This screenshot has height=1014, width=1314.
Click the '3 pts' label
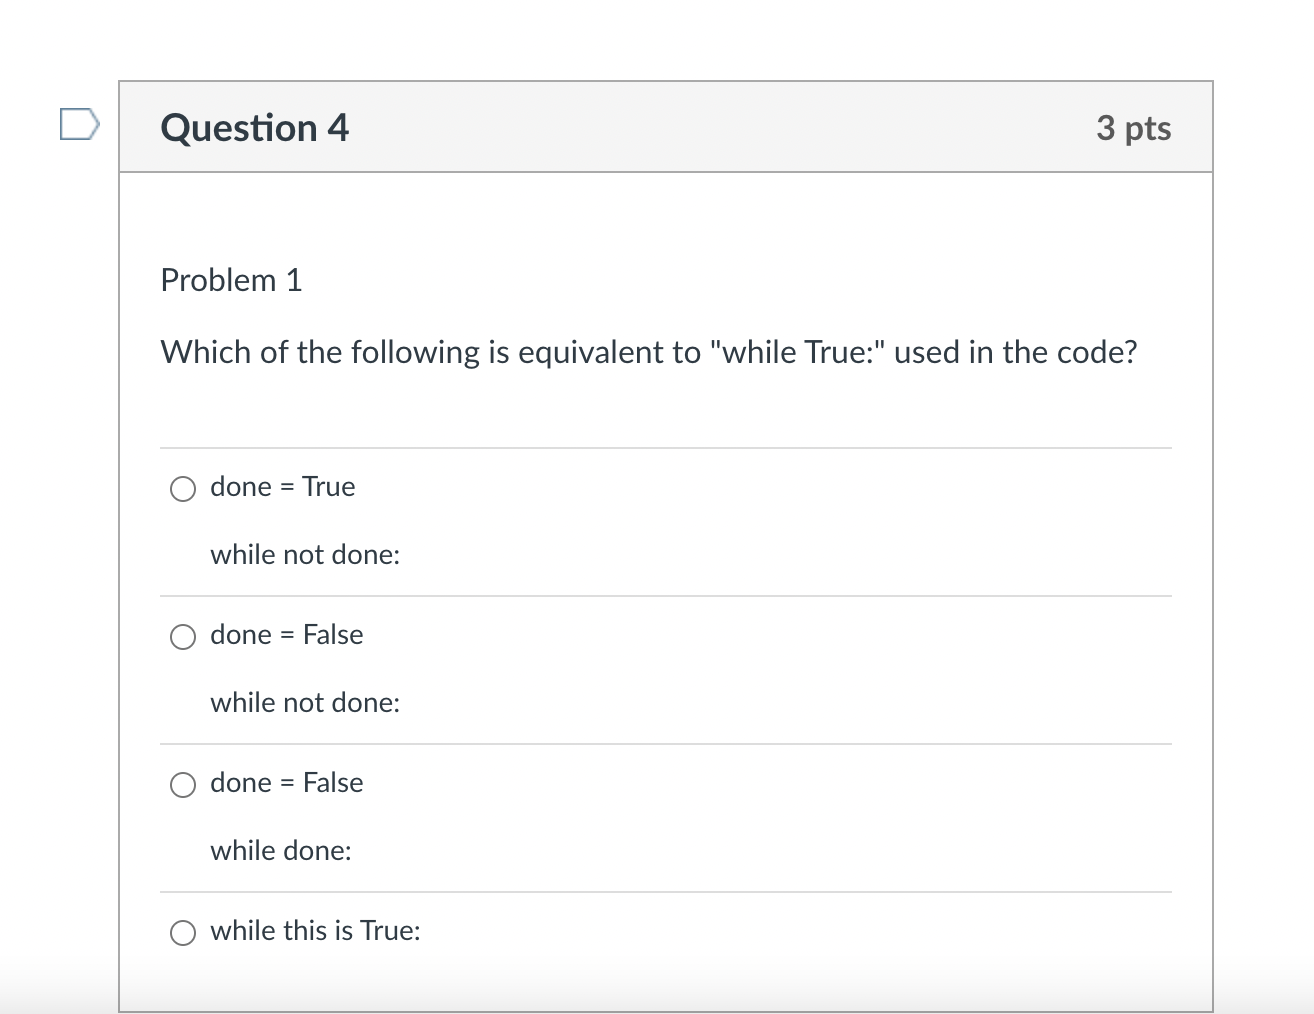point(1135,127)
